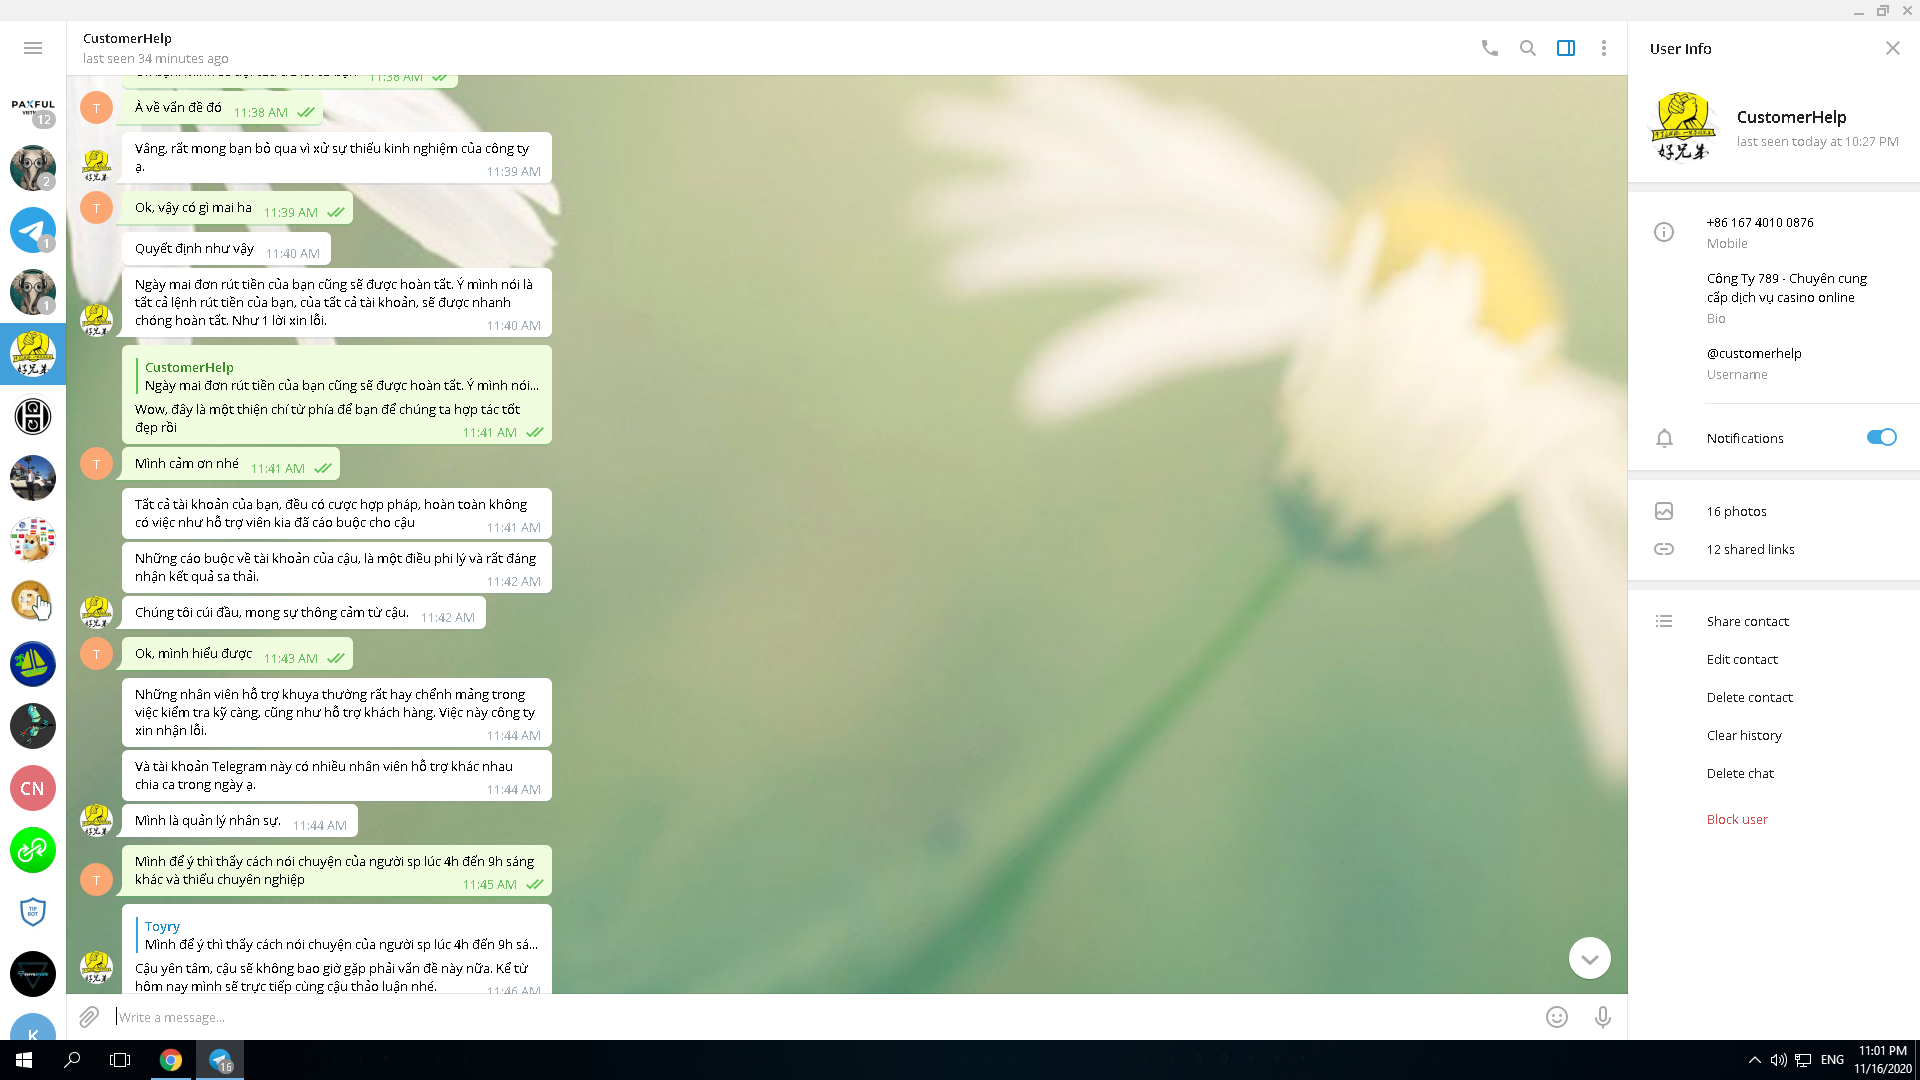View the 12 shared links
This screenshot has height=1080, width=1920.
[1750, 549]
